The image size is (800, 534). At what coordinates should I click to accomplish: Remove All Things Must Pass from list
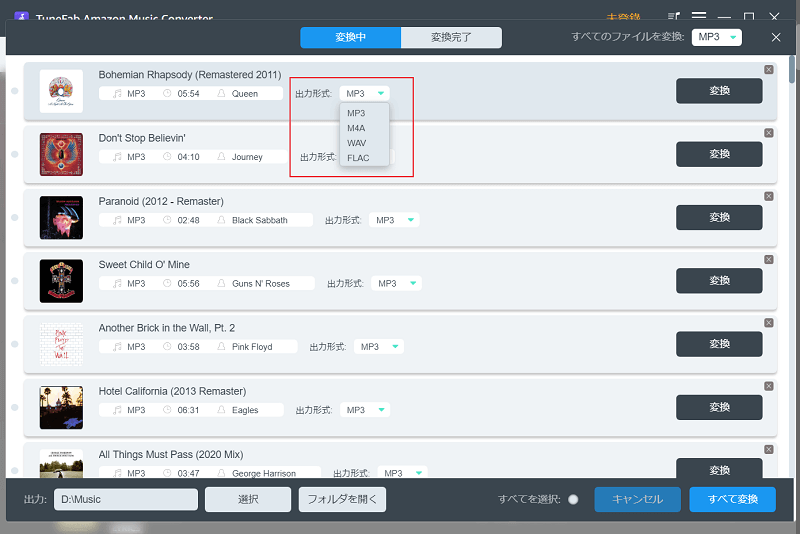768,449
